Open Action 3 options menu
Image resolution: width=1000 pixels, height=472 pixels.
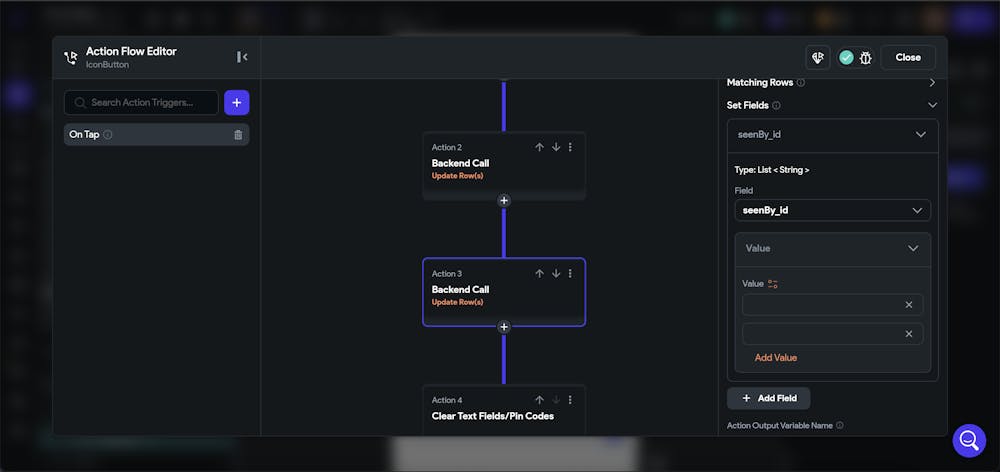click(x=570, y=274)
